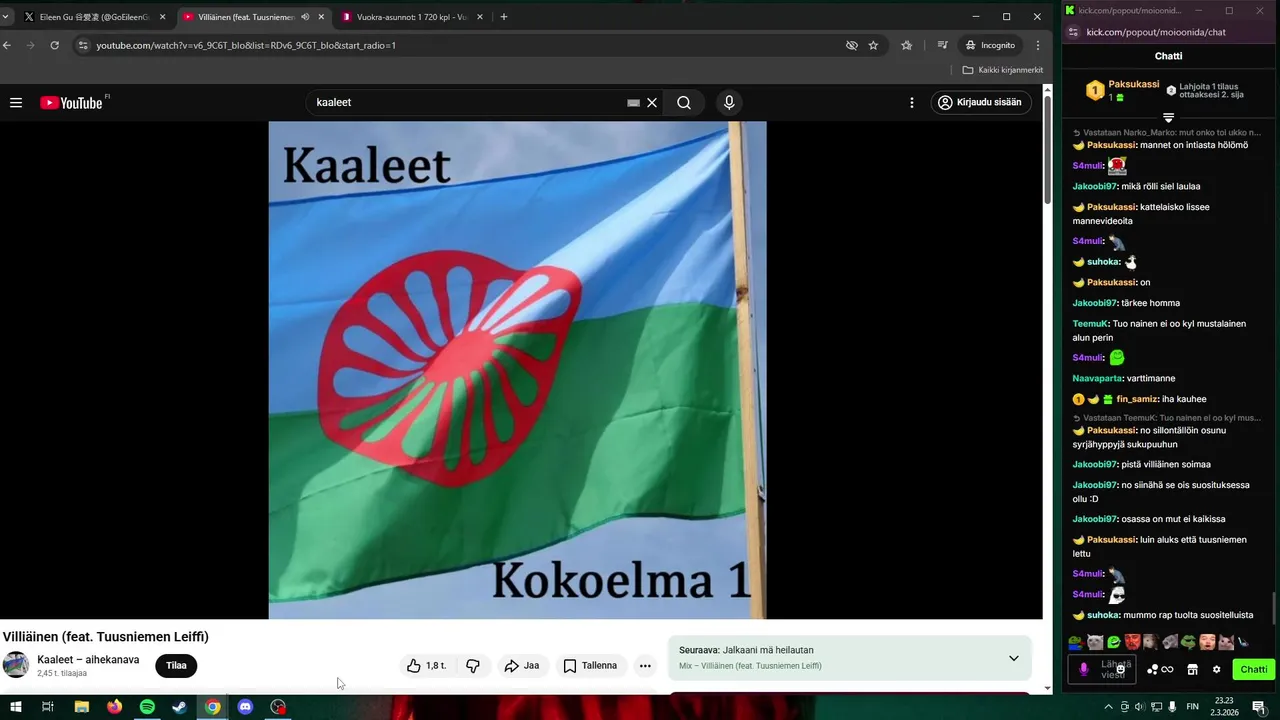Click fin_samiz username in chat
Viewport: 1280px width, 720px height.
(1137, 399)
